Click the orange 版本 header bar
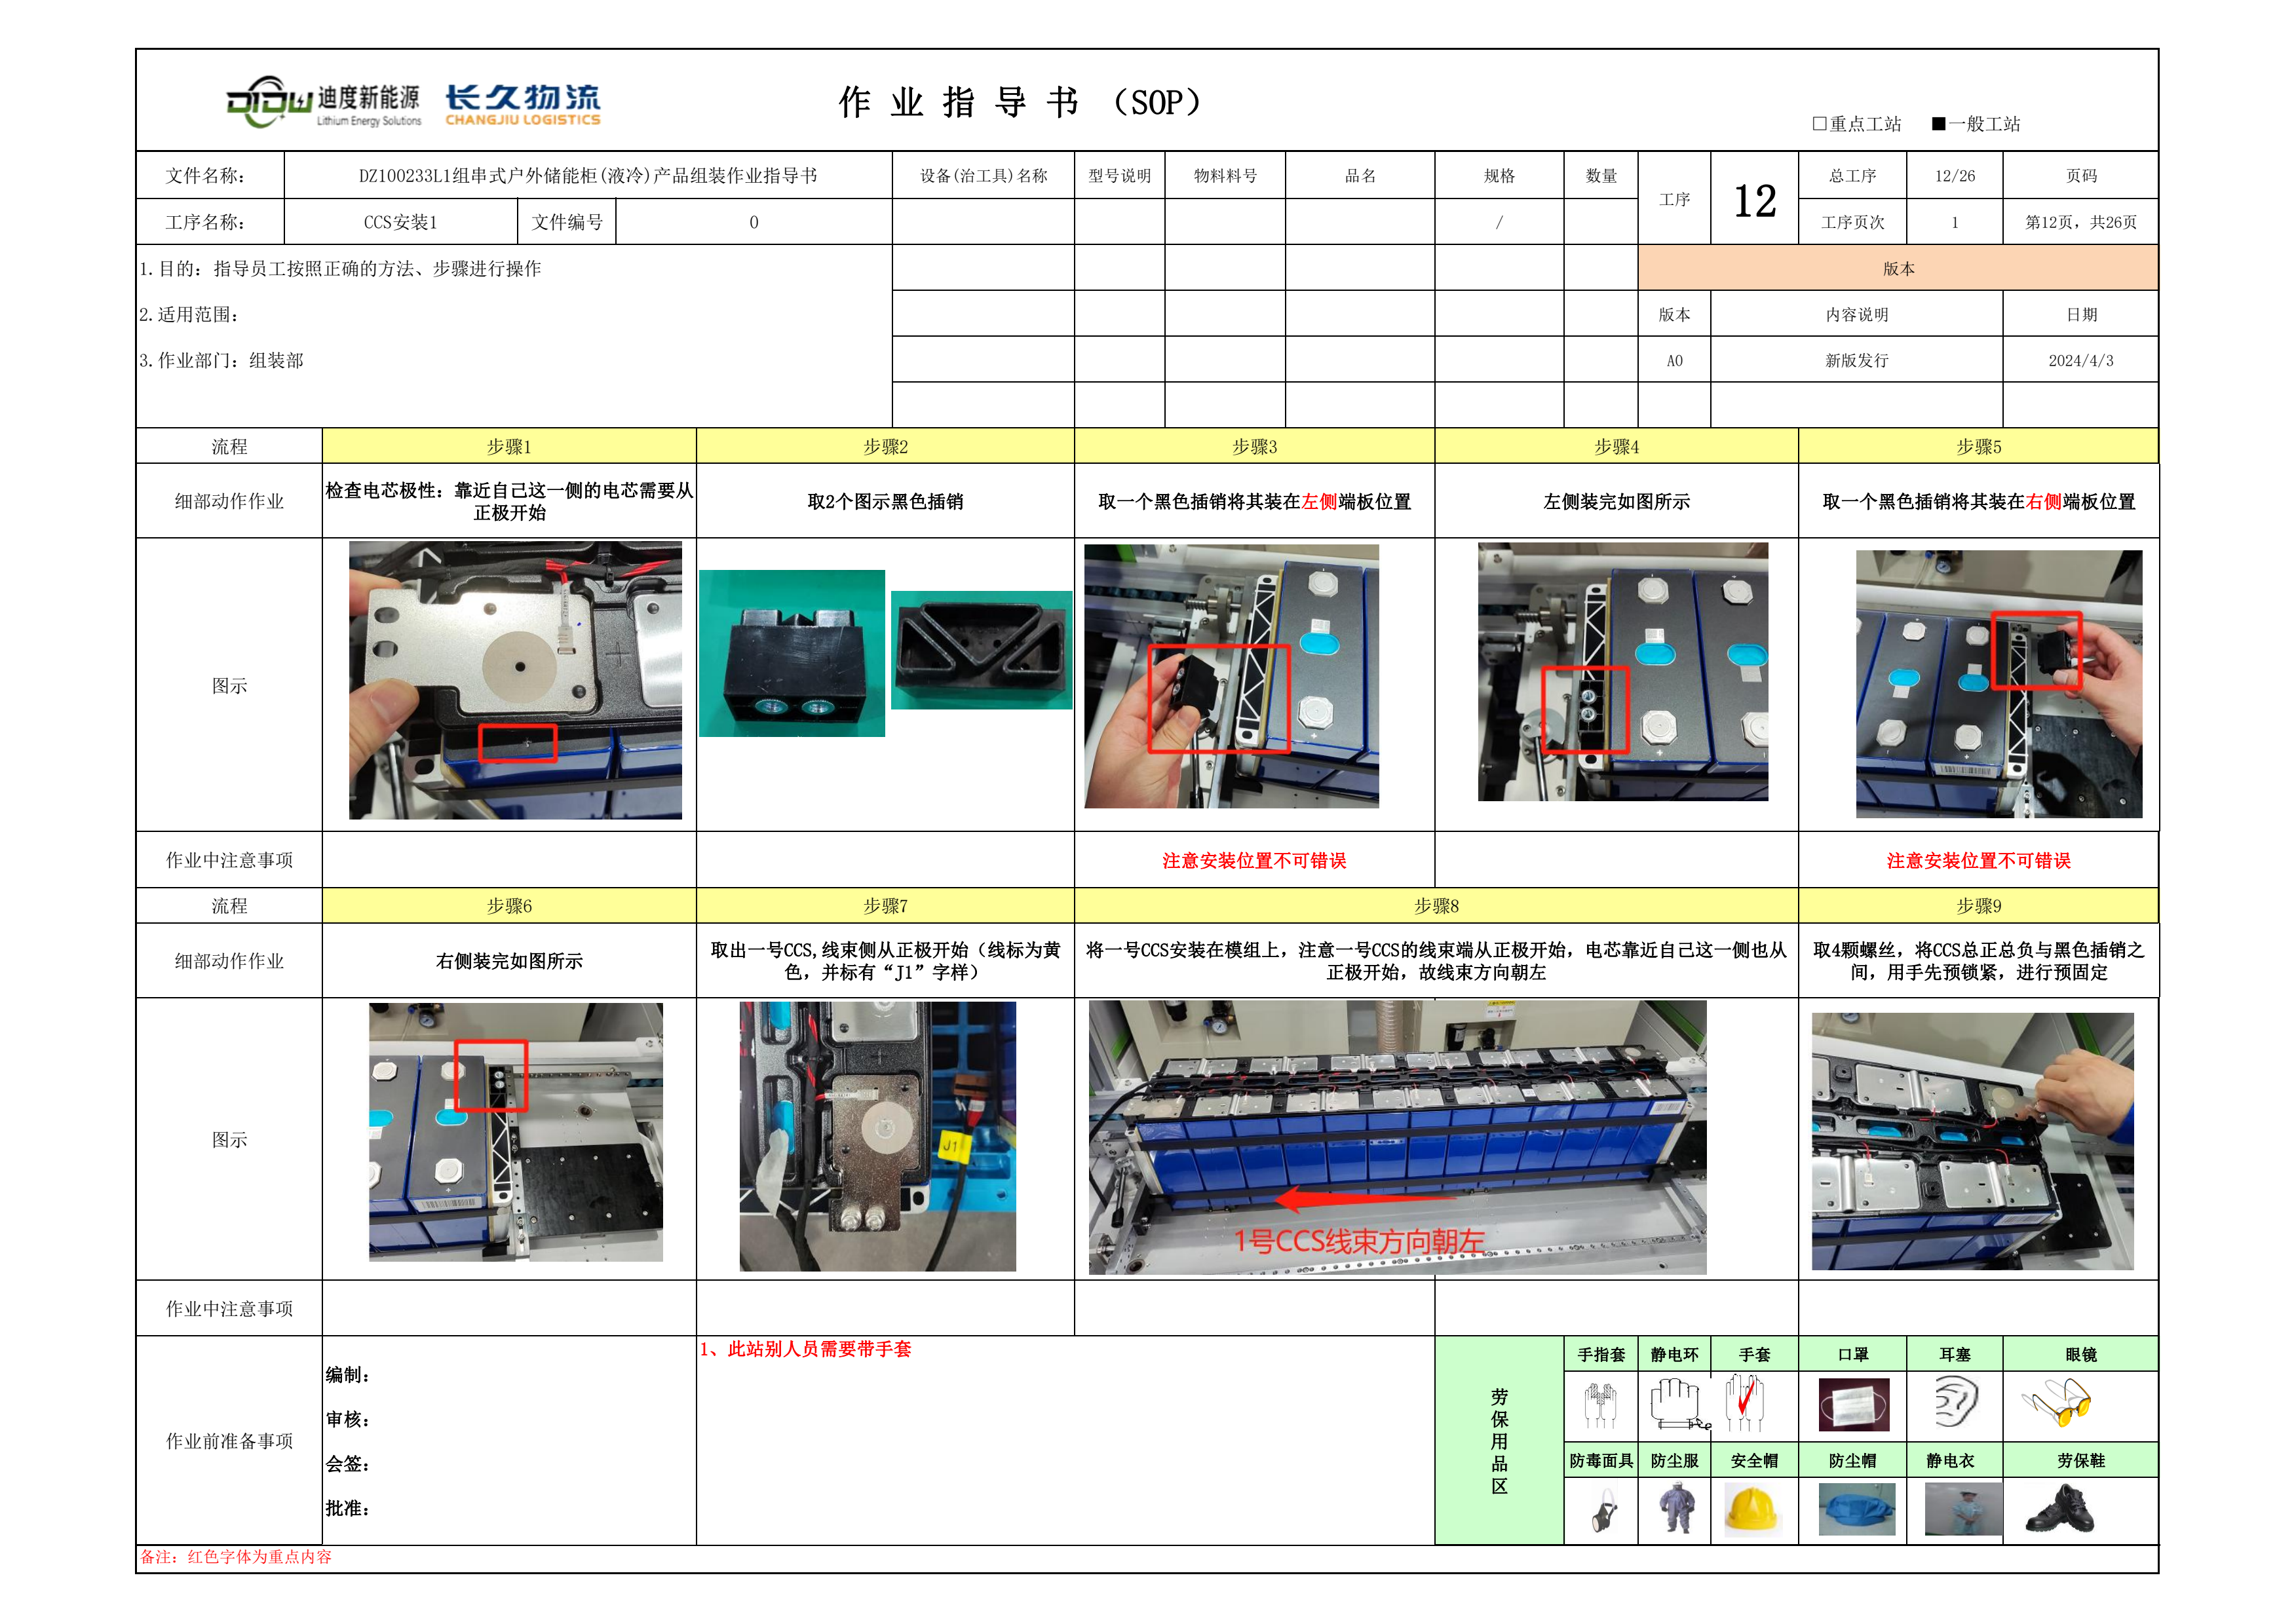The height and width of the screenshot is (1624, 2296). pyautogui.click(x=1897, y=268)
